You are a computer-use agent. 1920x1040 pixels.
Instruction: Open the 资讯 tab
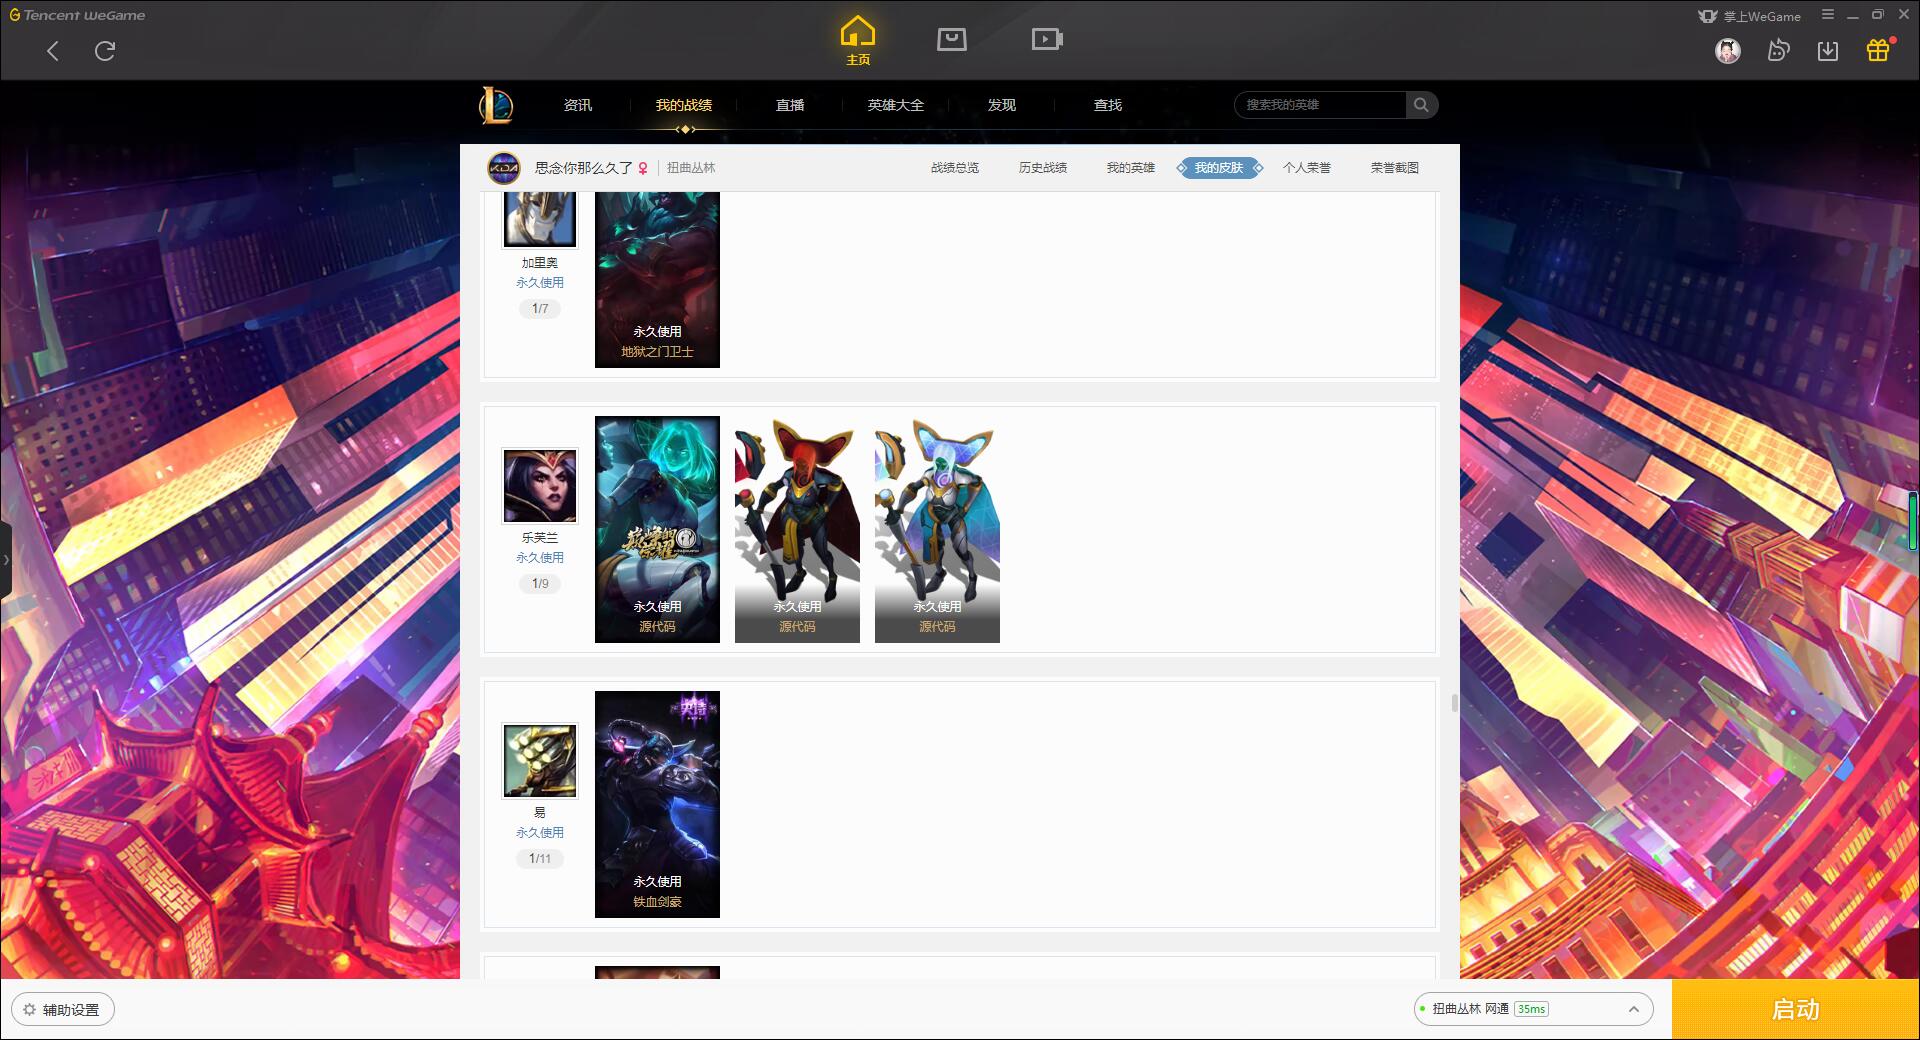[577, 105]
